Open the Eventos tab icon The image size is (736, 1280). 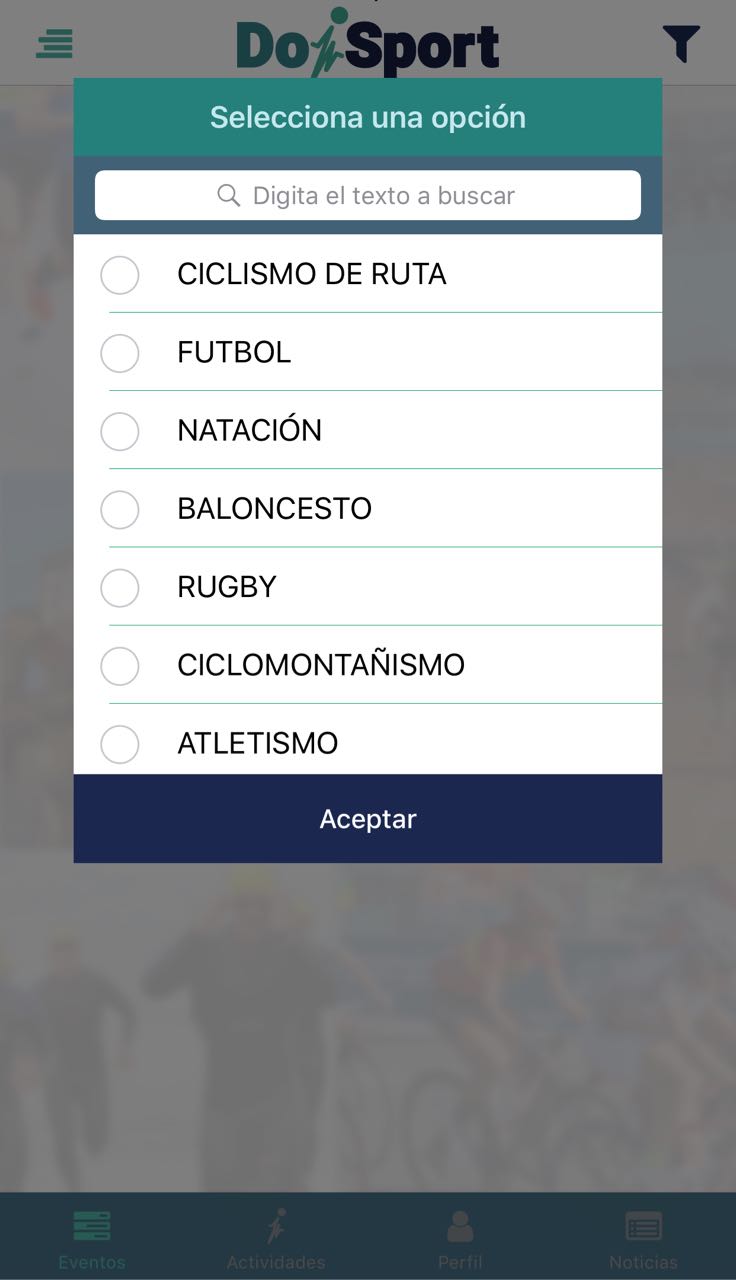click(92, 1226)
